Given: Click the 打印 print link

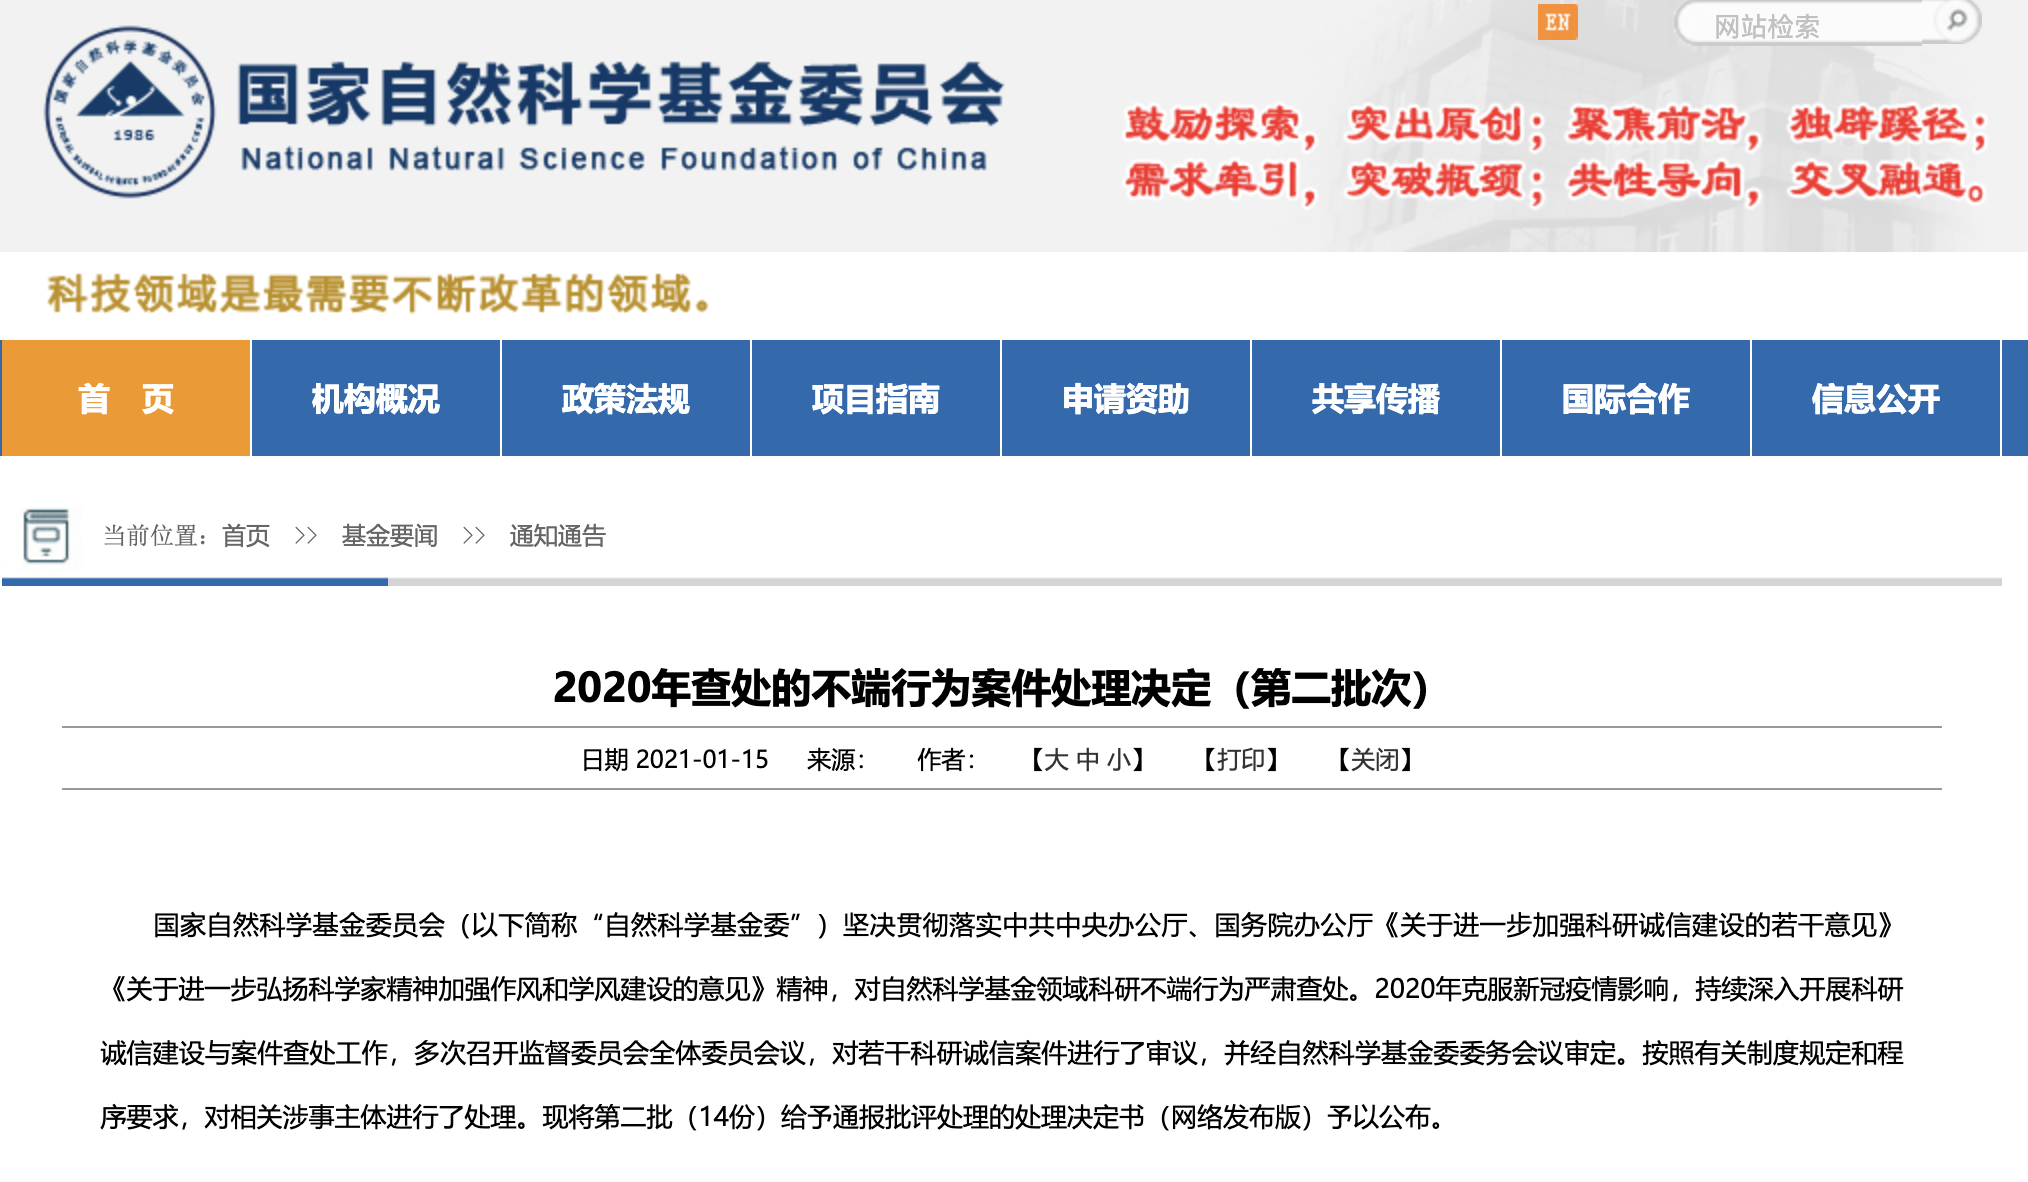Looking at the screenshot, I should (1241, 760).
